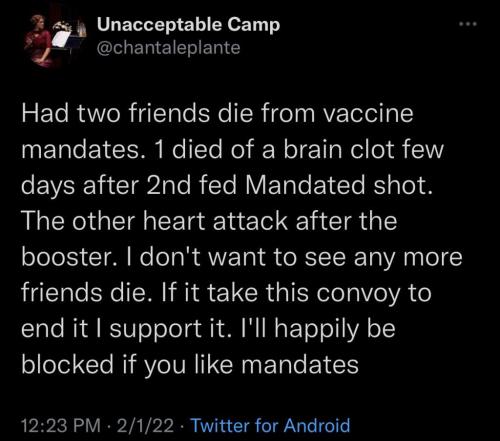
Task: Click the phrase '2nd fed Mandated shot'
Action: [287, 185]
